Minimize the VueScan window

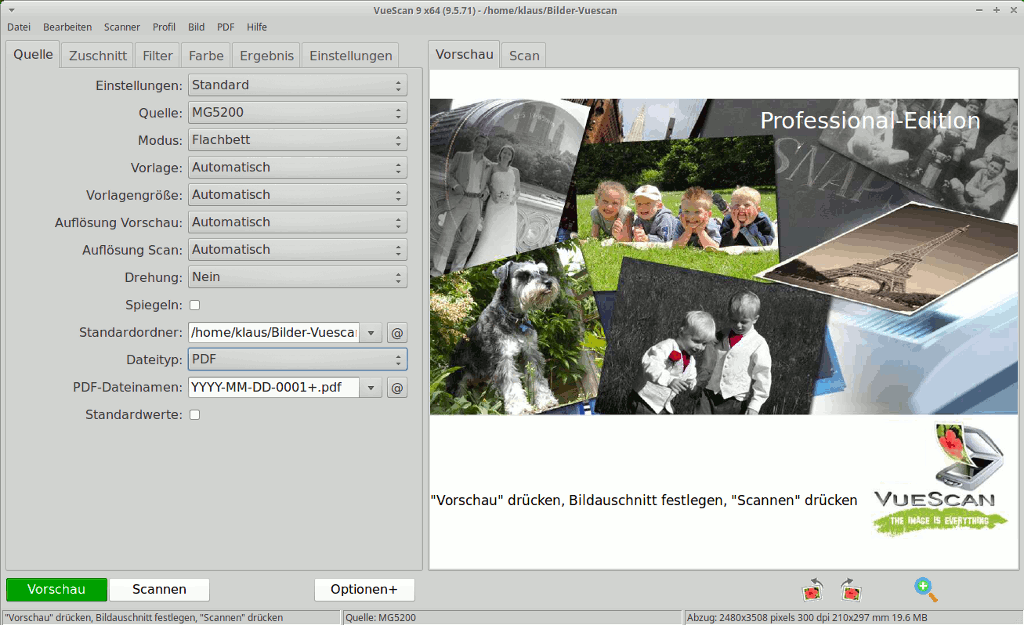(980, 10)
